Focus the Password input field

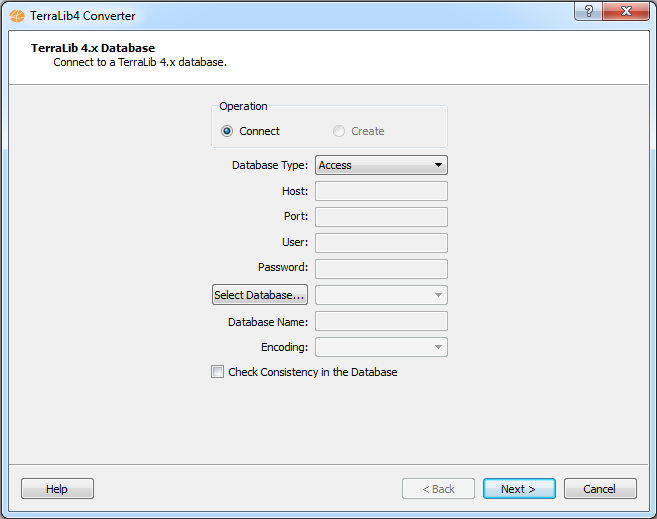381,269
